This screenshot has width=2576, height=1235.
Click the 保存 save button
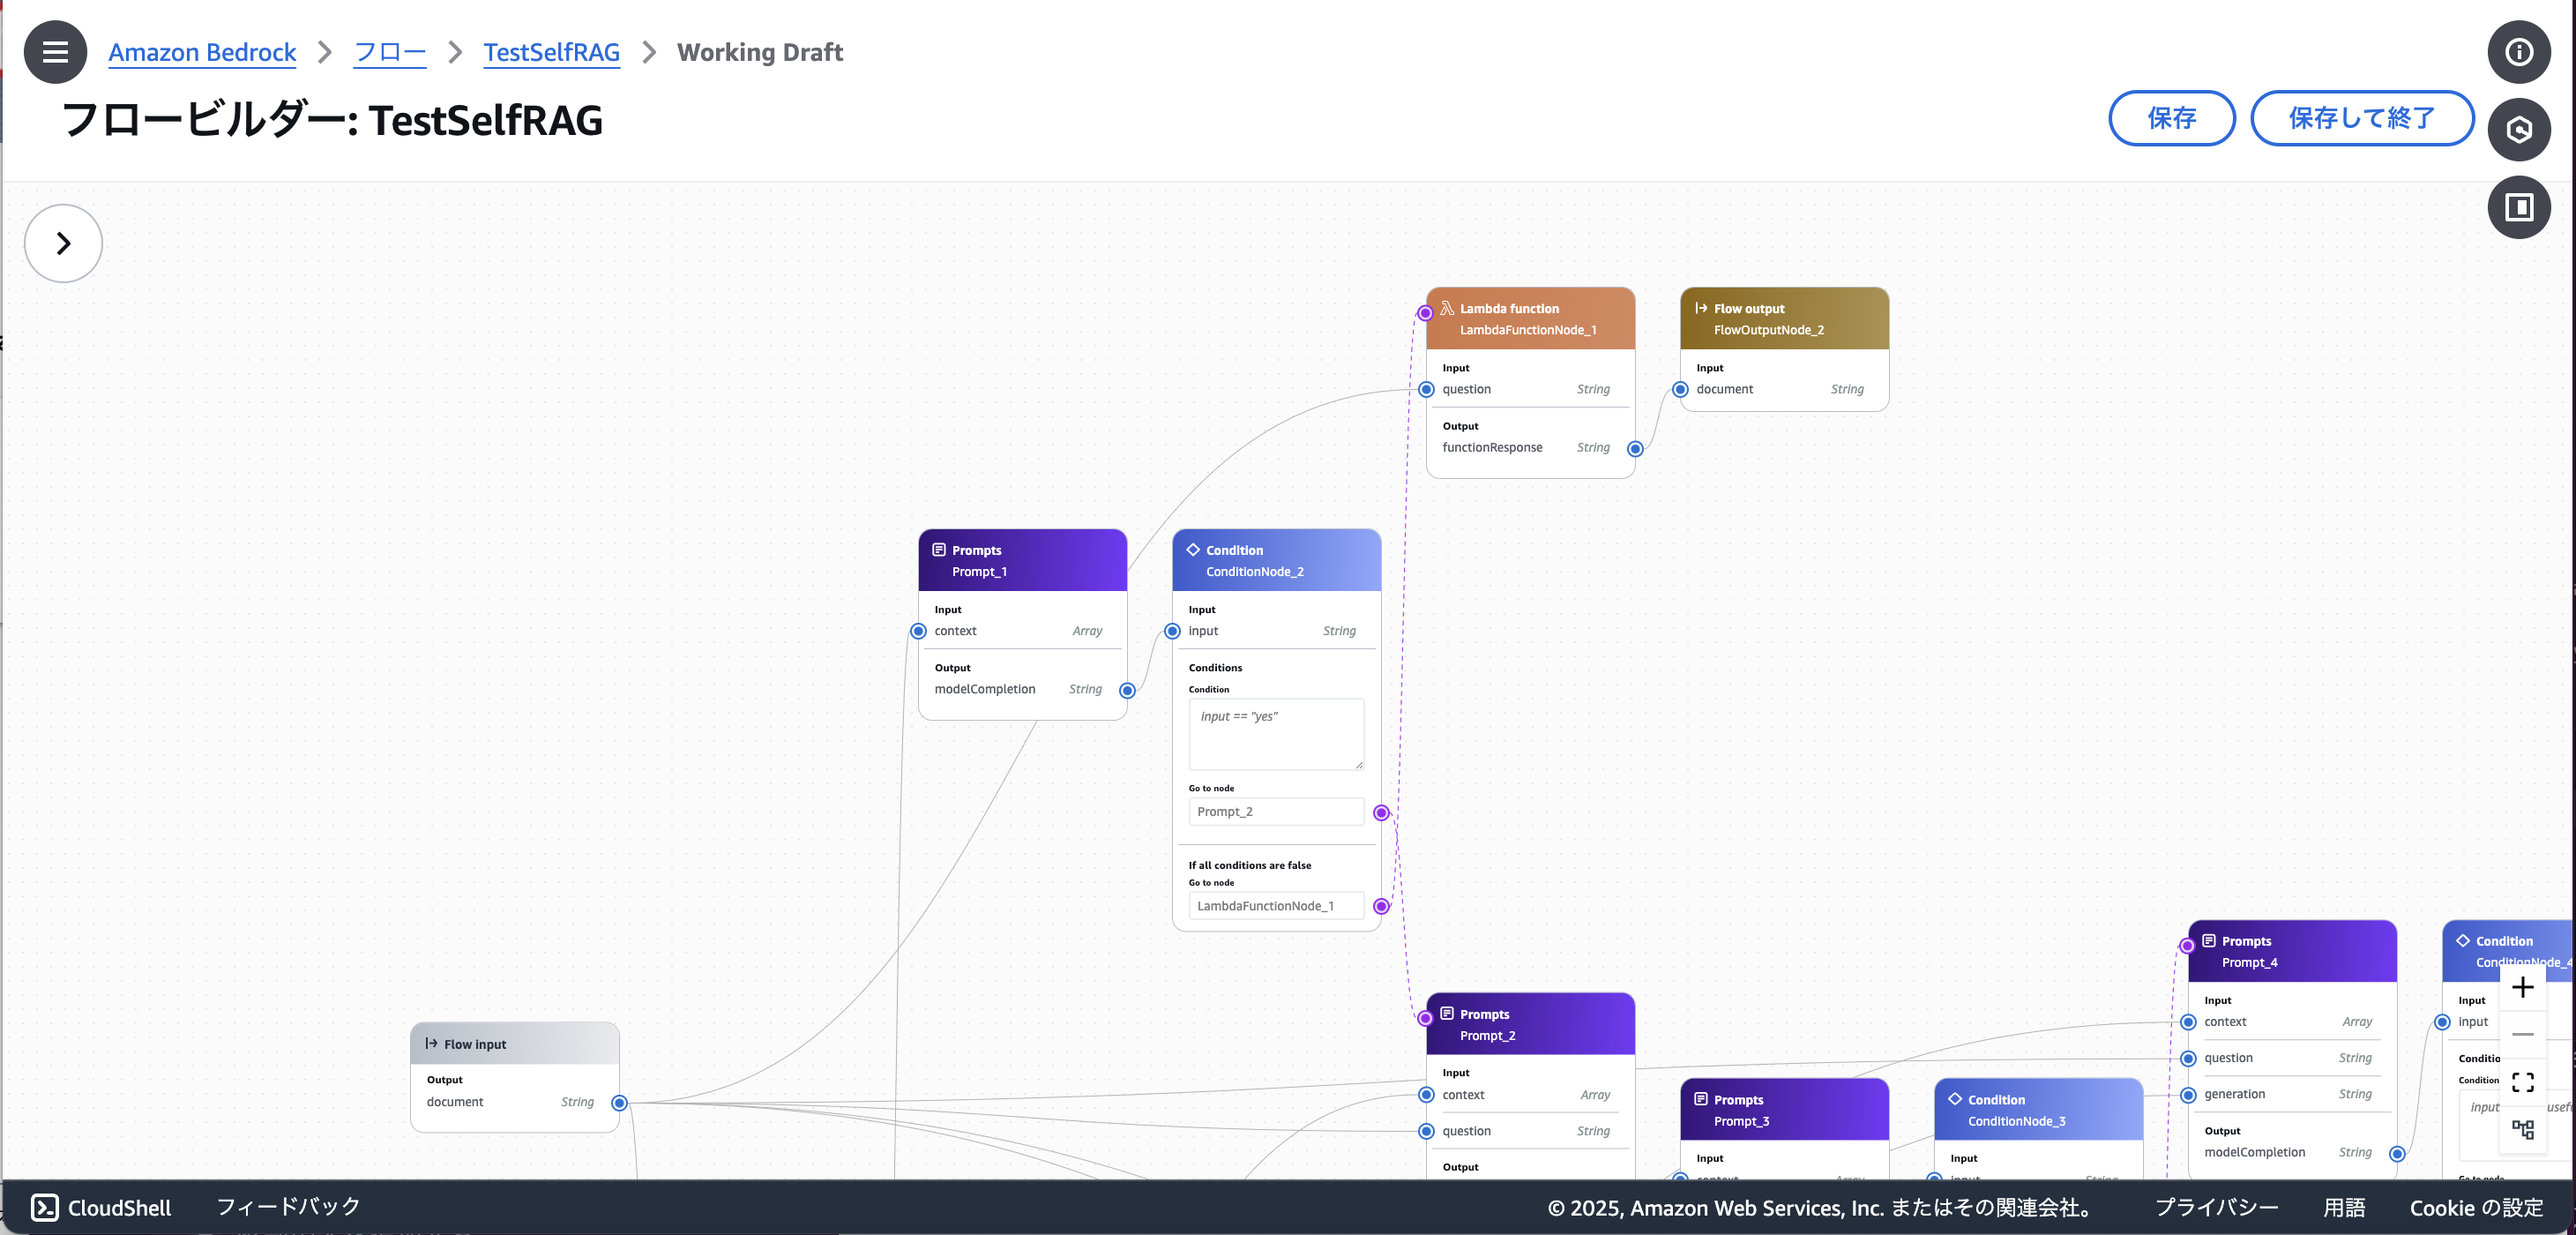point(2171,118)
